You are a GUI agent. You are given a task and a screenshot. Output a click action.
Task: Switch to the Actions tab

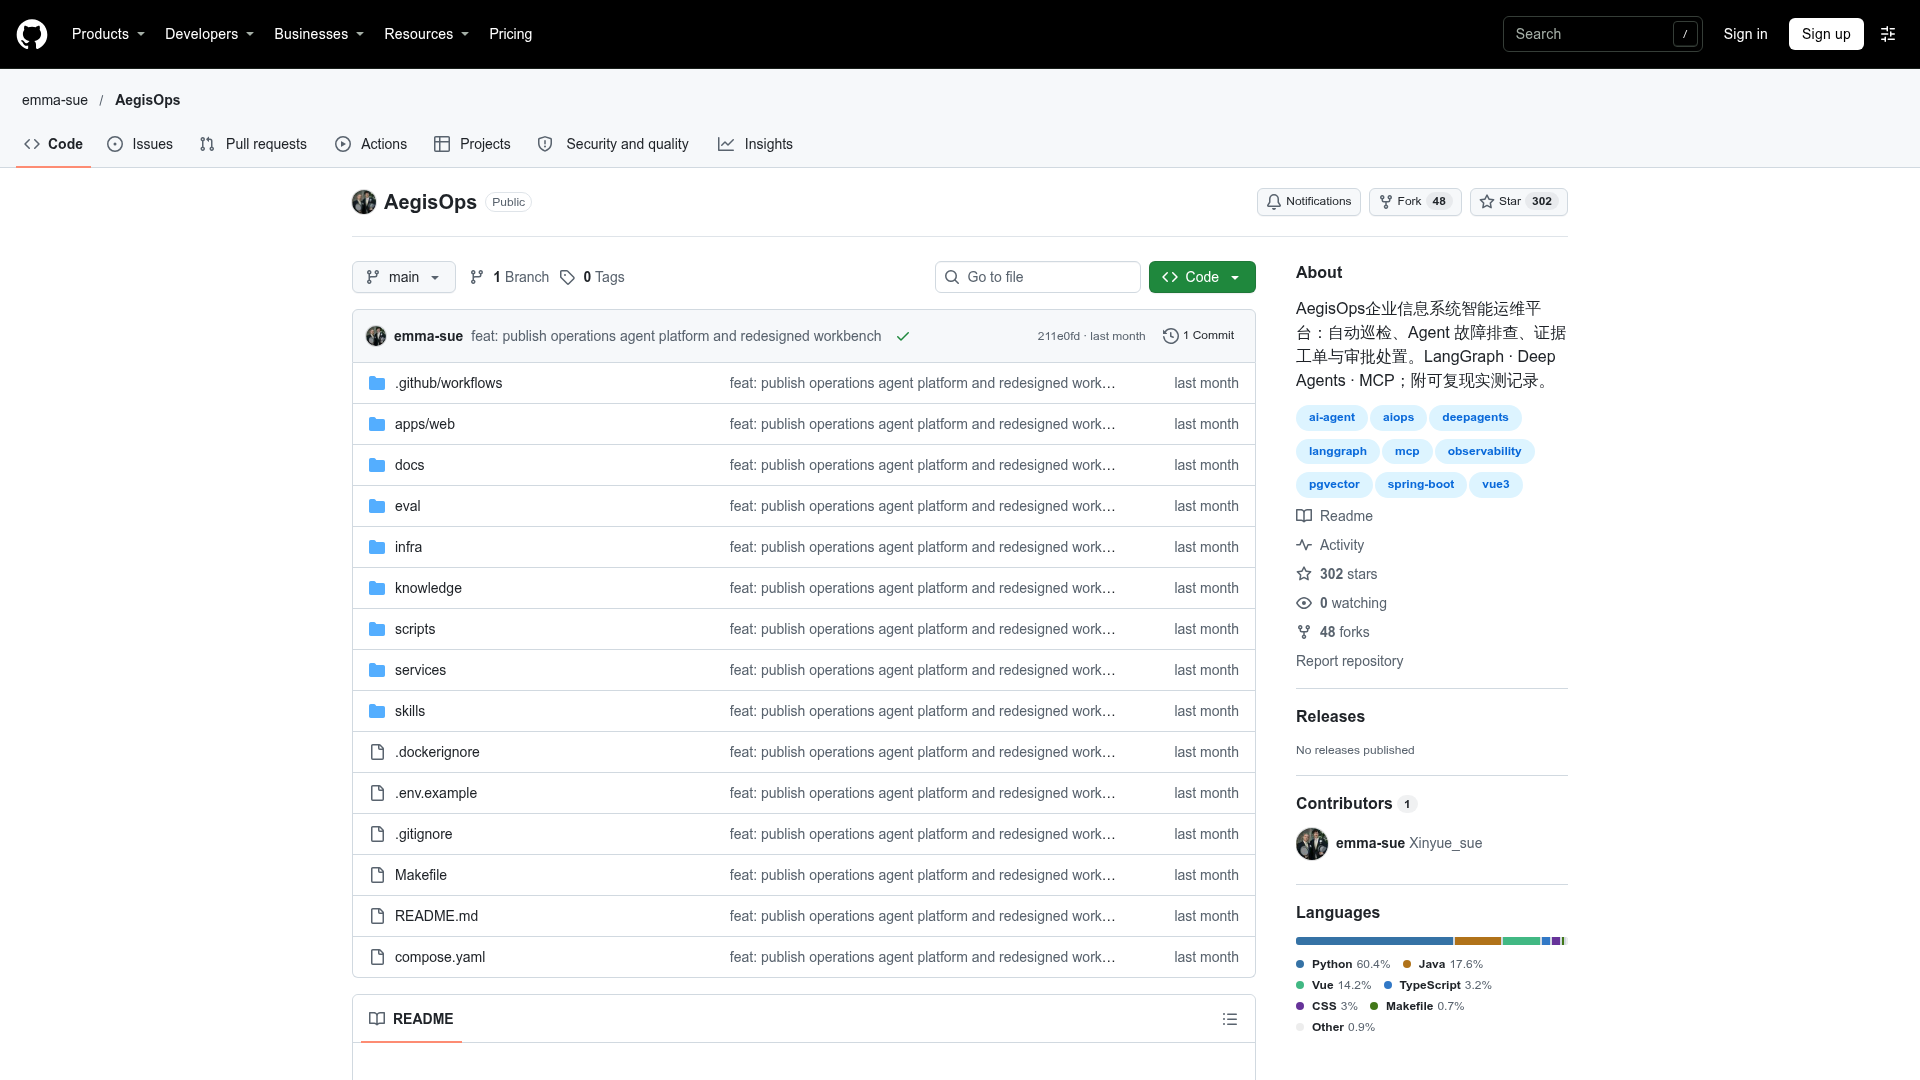(x=371, y=144)
